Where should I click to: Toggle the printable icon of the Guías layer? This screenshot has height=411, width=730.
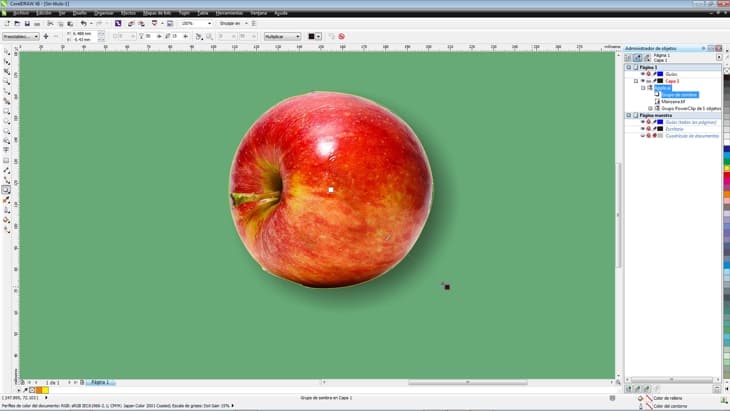coord(649,74)
